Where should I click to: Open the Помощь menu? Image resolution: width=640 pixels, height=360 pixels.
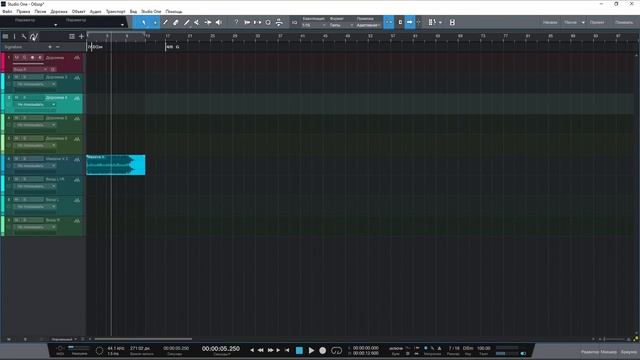click(x=174, y=11)
